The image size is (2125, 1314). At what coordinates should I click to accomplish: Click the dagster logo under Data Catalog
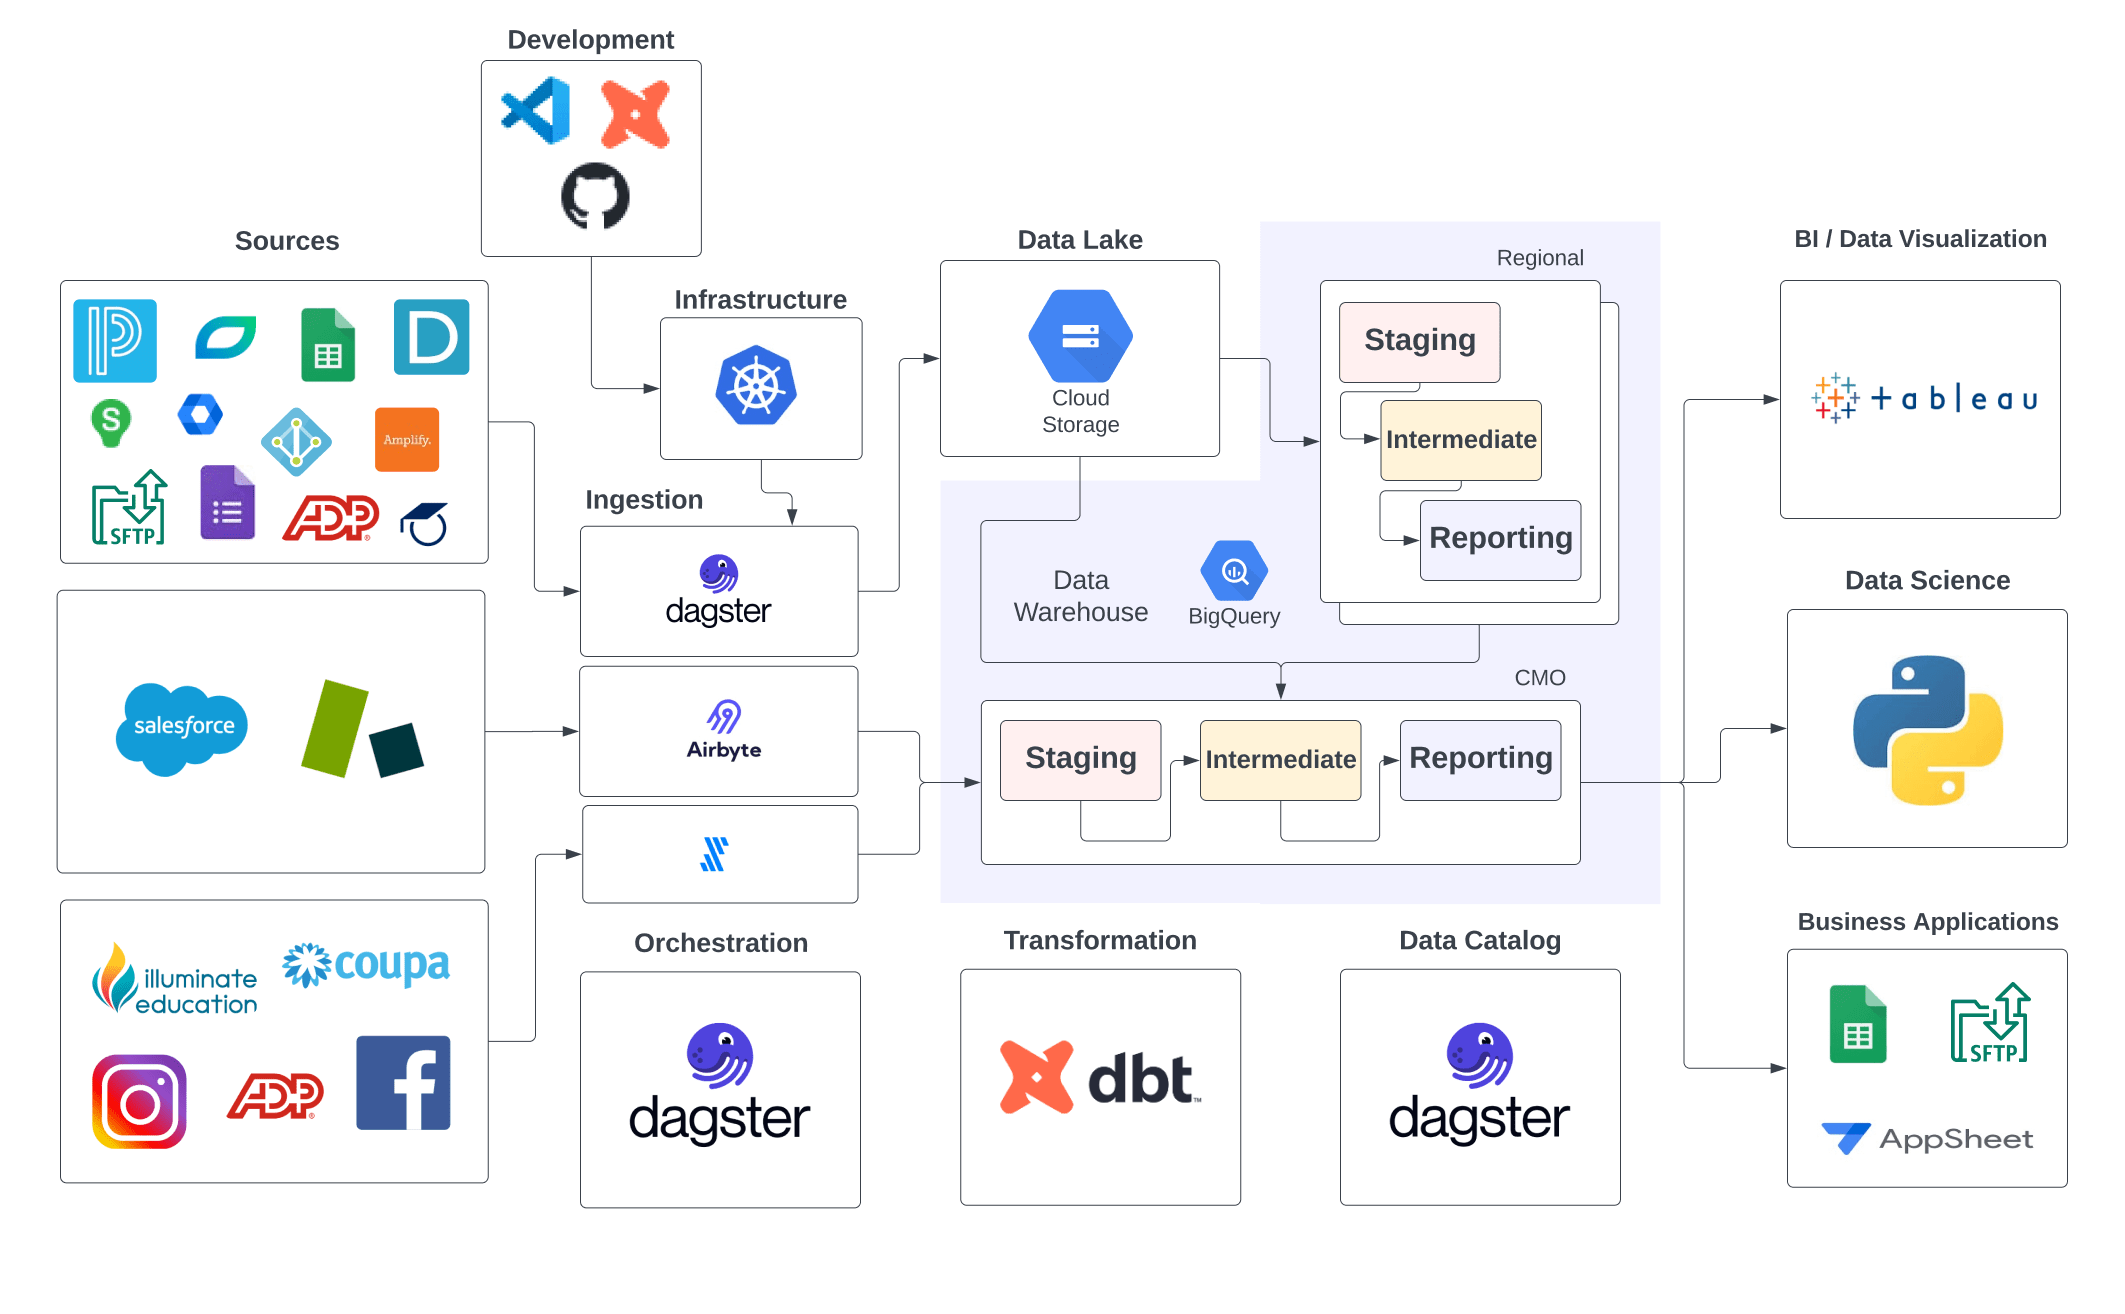click(x=1479, y=1085)
